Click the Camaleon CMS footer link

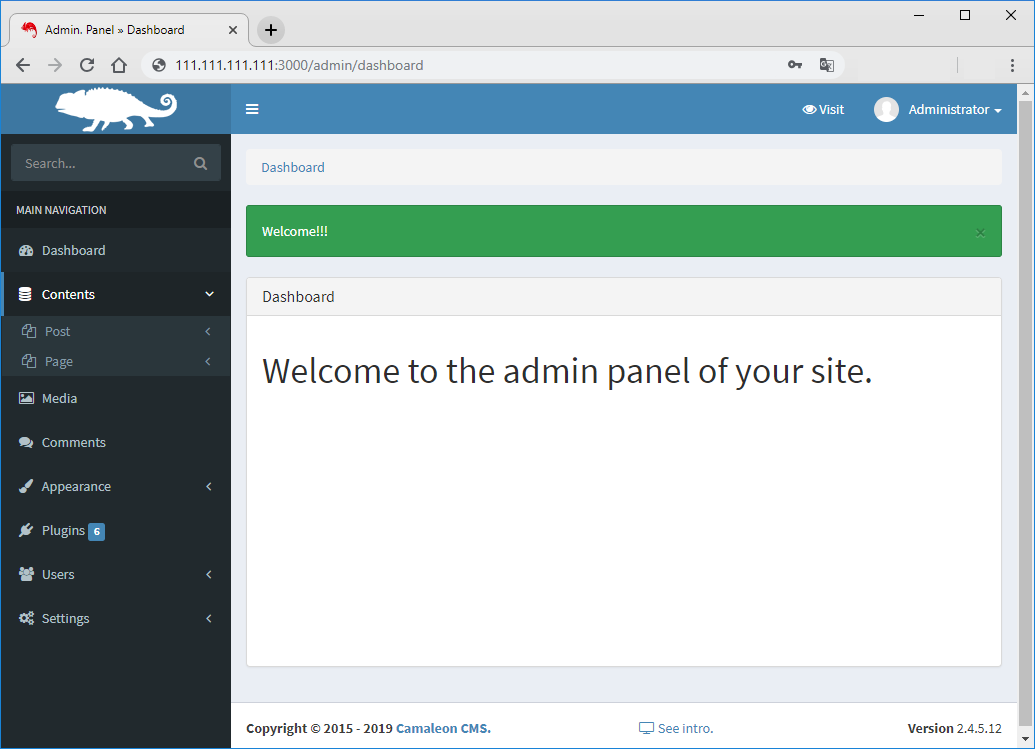click(x=443, y=728)
